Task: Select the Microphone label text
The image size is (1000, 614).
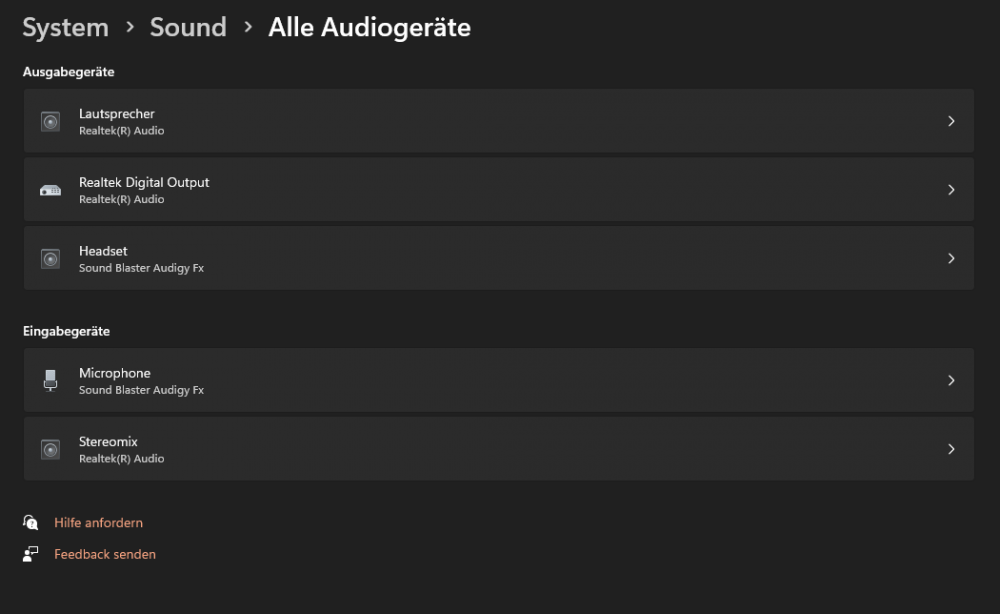Action: coord(115,373)
